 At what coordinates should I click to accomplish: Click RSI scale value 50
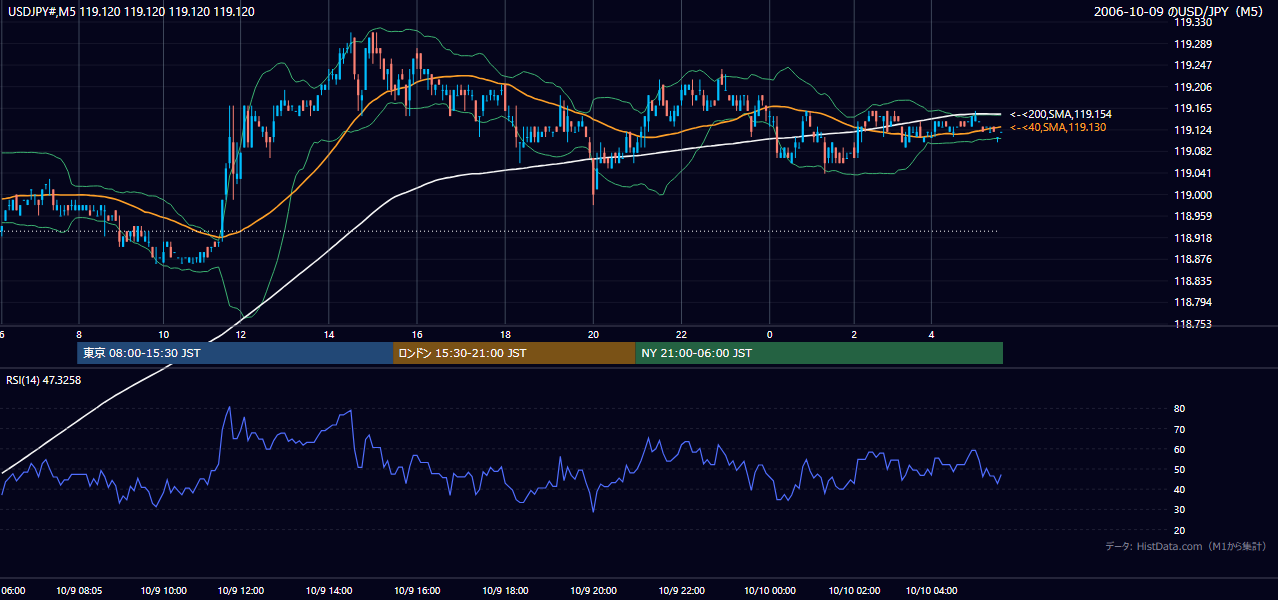click(x=1180, y=469)
